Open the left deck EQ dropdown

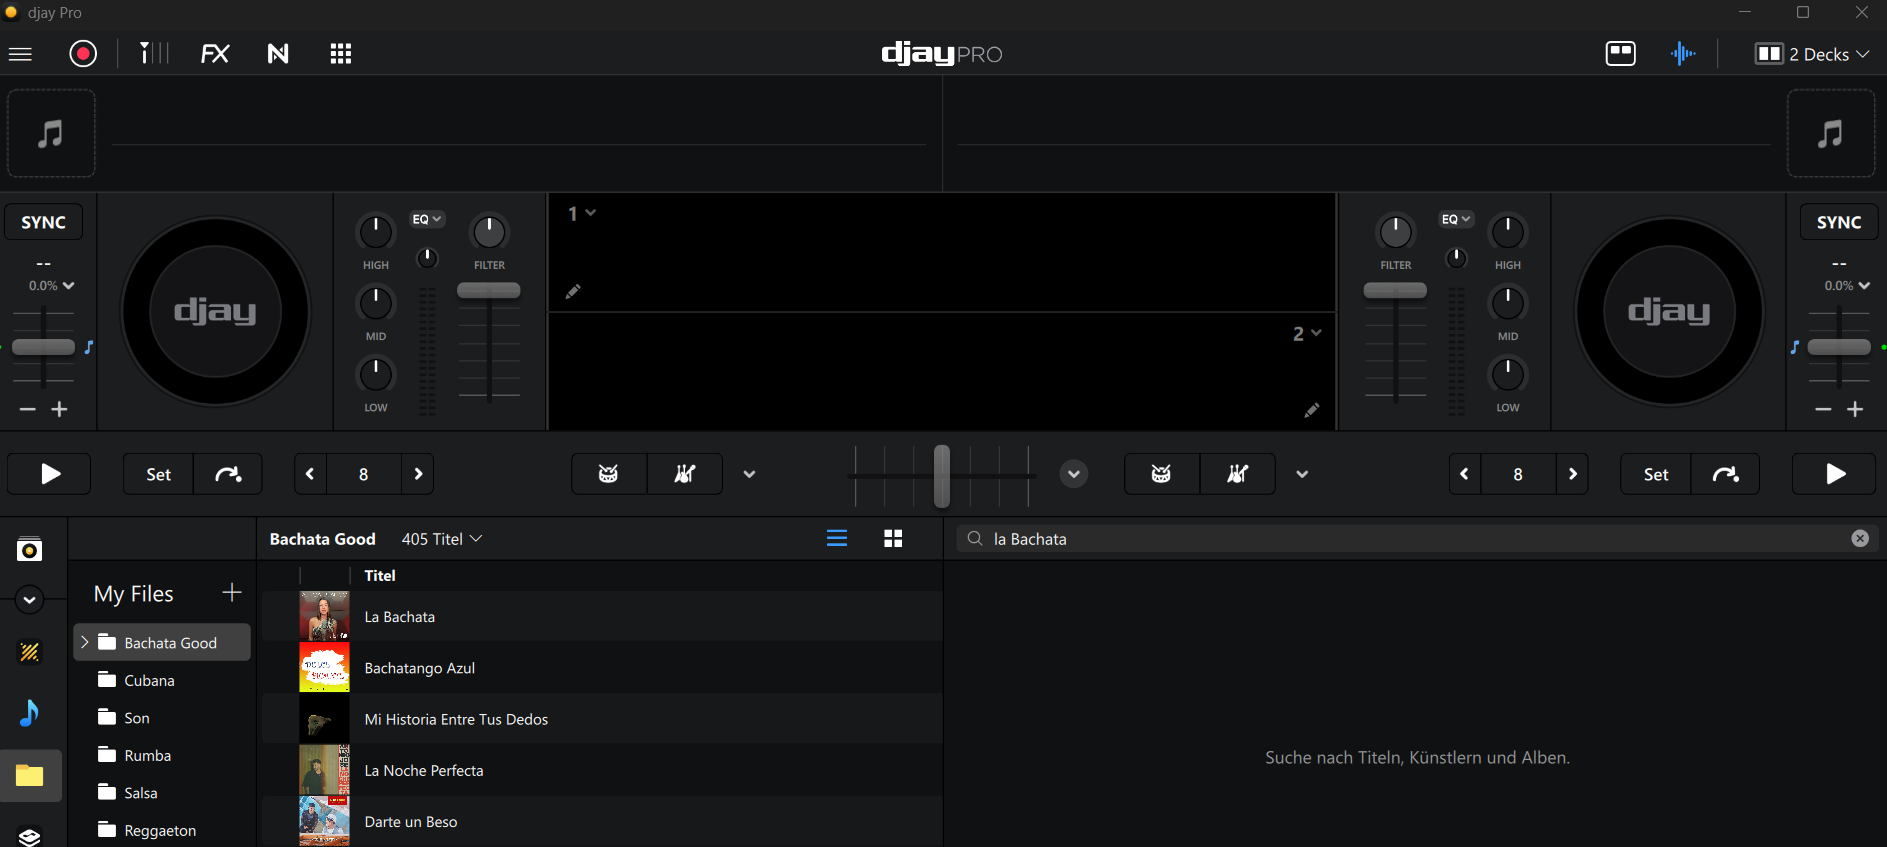[427, 219]
